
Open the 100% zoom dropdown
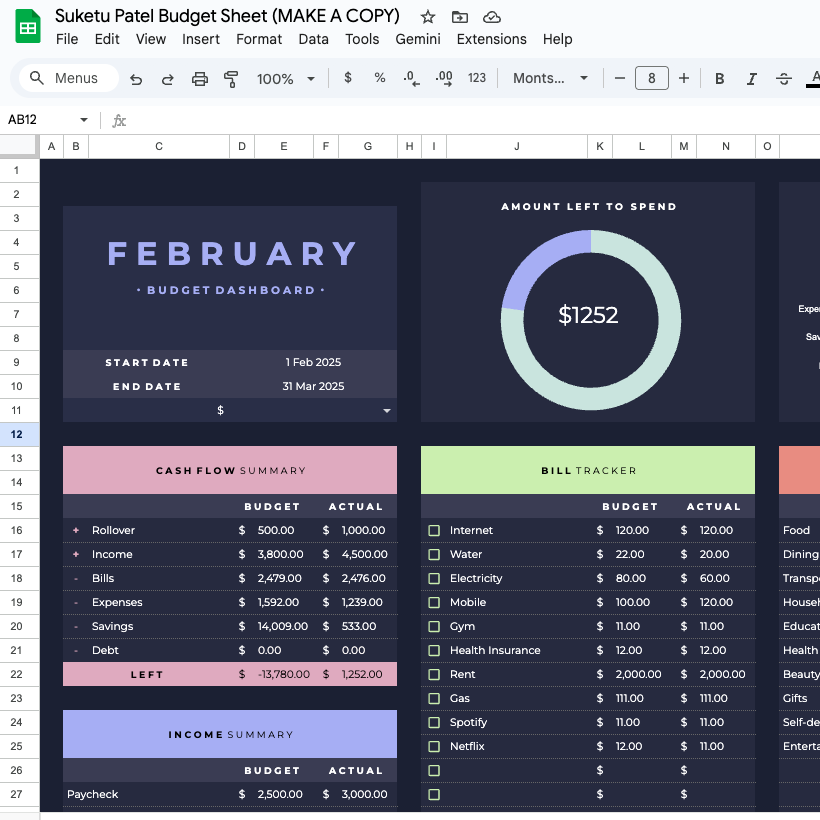pyautogui.click(x=286, y=79)
